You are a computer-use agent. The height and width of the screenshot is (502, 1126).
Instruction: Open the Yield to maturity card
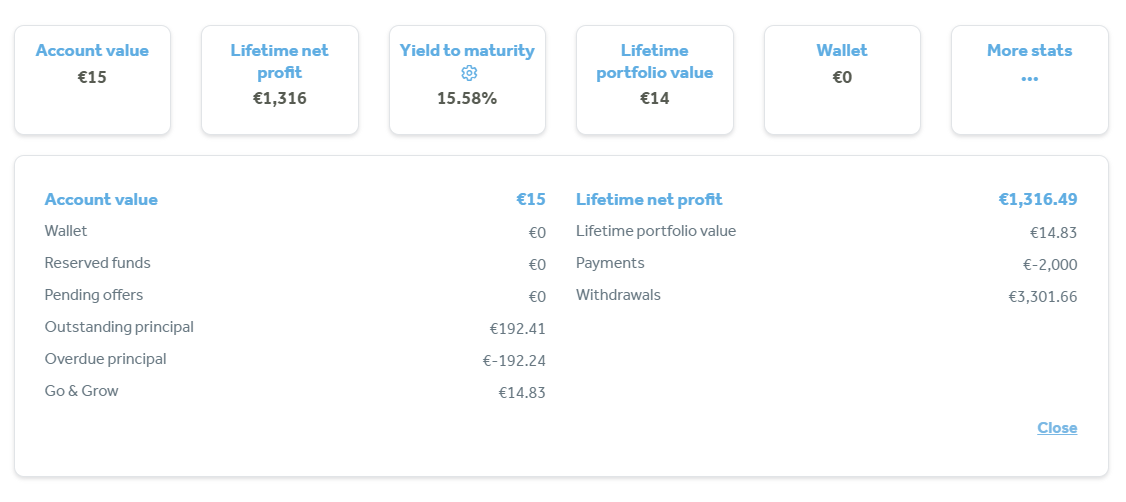pyautogui.click(x=467, y=80)
